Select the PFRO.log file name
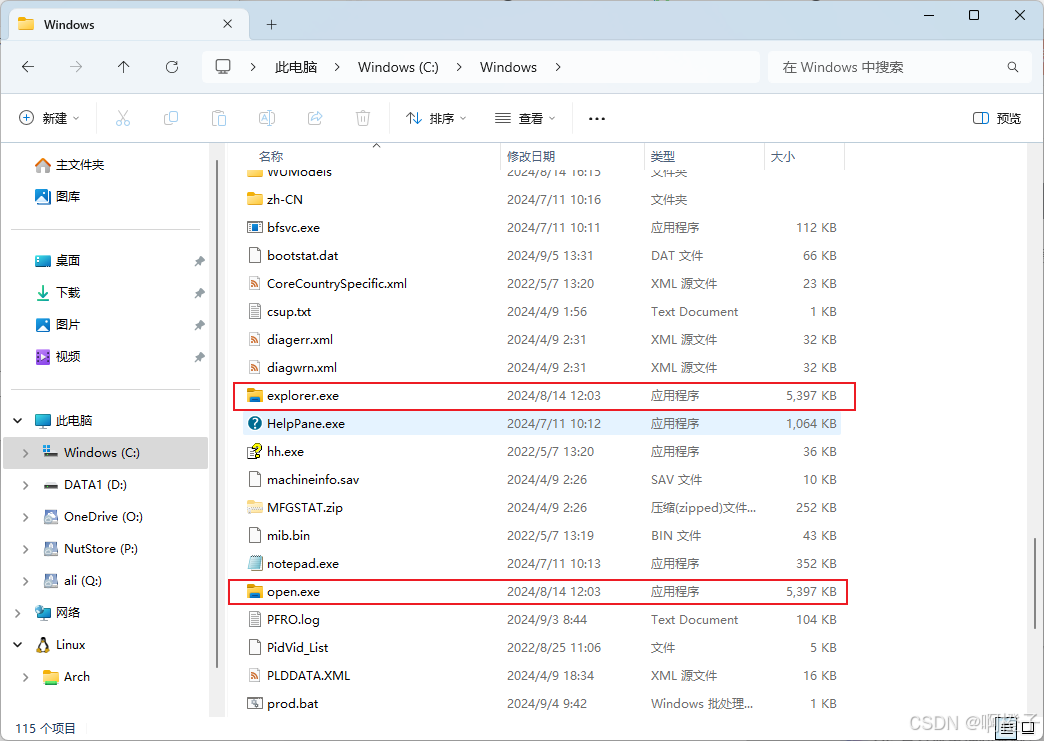 293,619
